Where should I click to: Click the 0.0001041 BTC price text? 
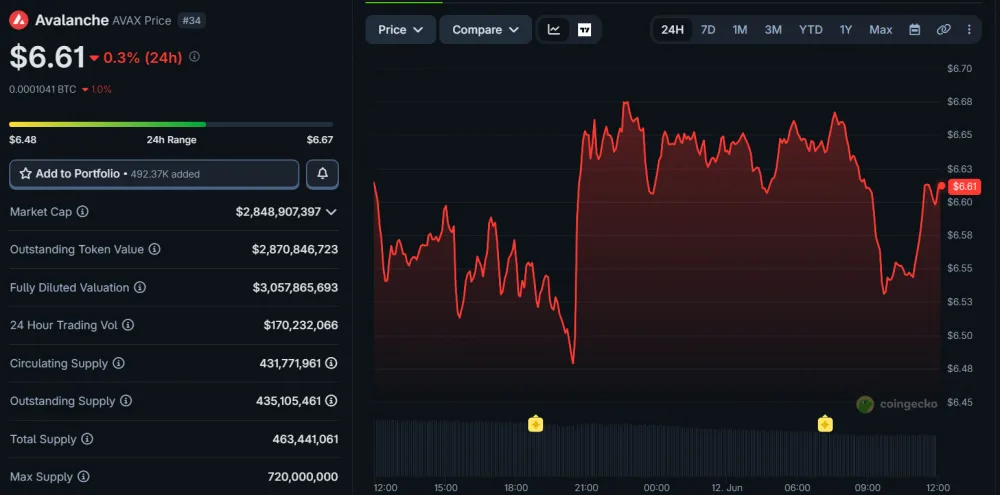pyautogui.click(x=43, y=89)
